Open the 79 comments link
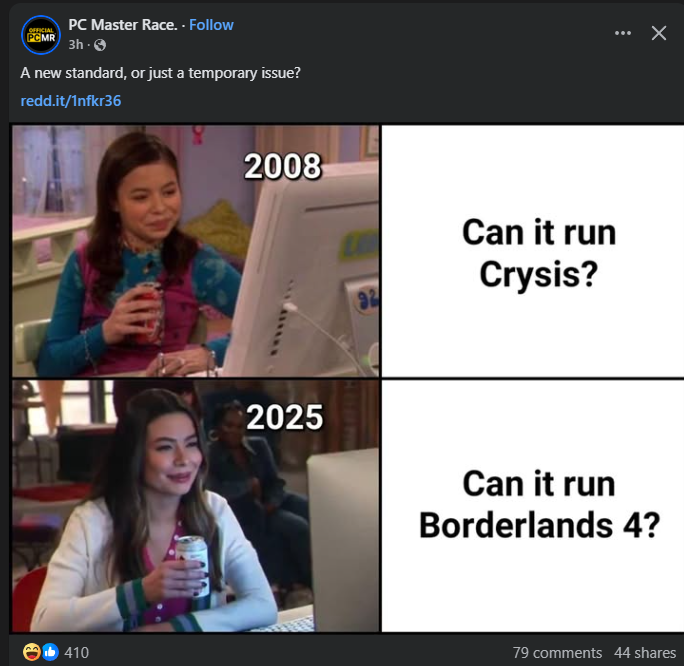The image size is (684, 666). pyautogui.click(x=557, y=652)
